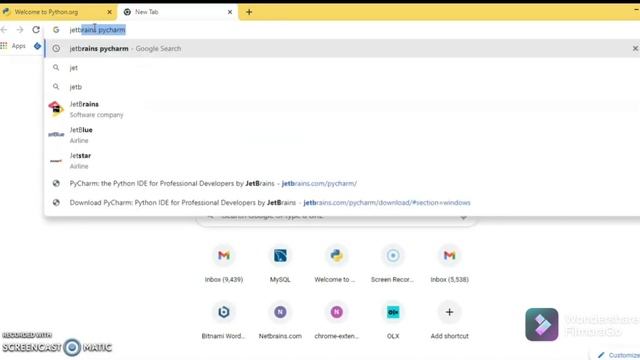Choose jetbrains pycharm Google Search suggestion
The height and width of the screenshot is (360, 640).
tap(343, 49)
